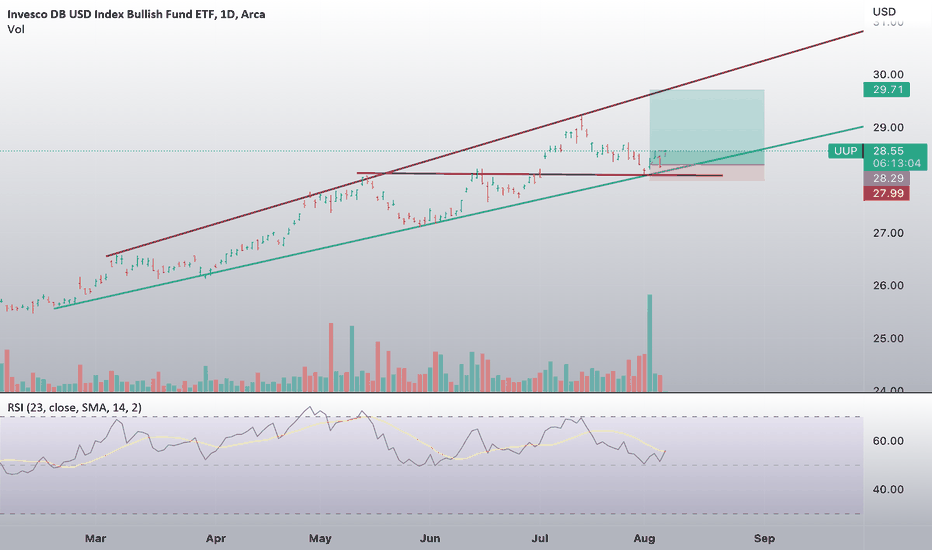932x550 pixels.
Task: Click the May label on time axis
Action: pos(320,538)
